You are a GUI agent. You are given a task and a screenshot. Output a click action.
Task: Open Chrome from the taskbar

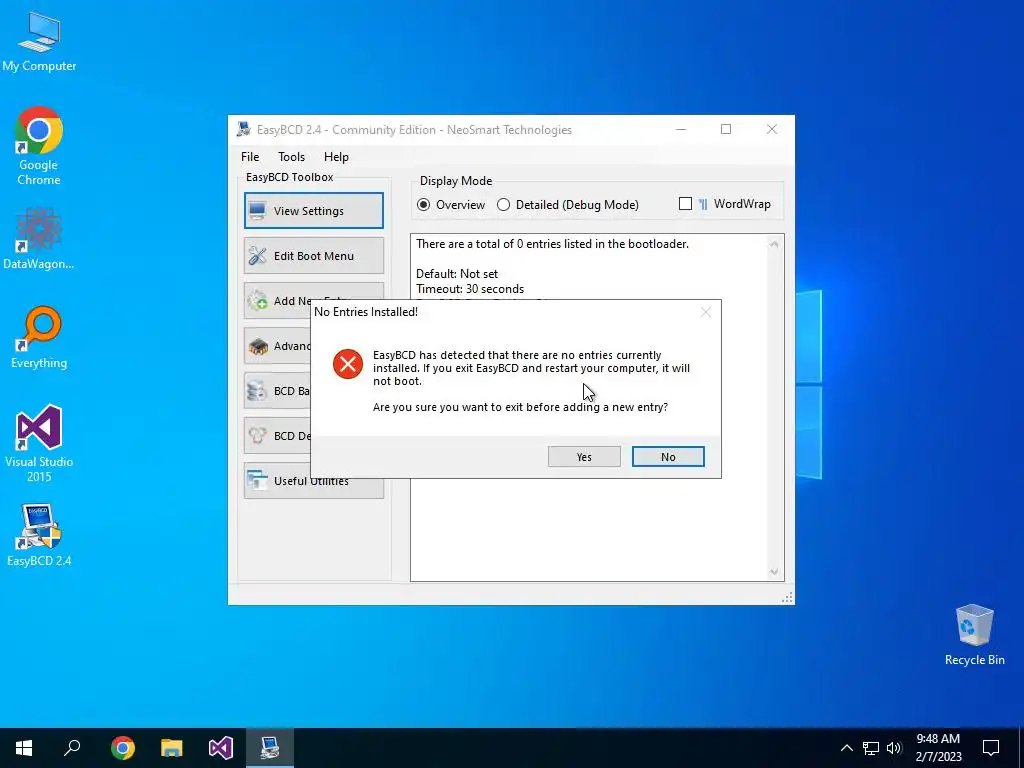pyautogui.click(x=123, y=748)
